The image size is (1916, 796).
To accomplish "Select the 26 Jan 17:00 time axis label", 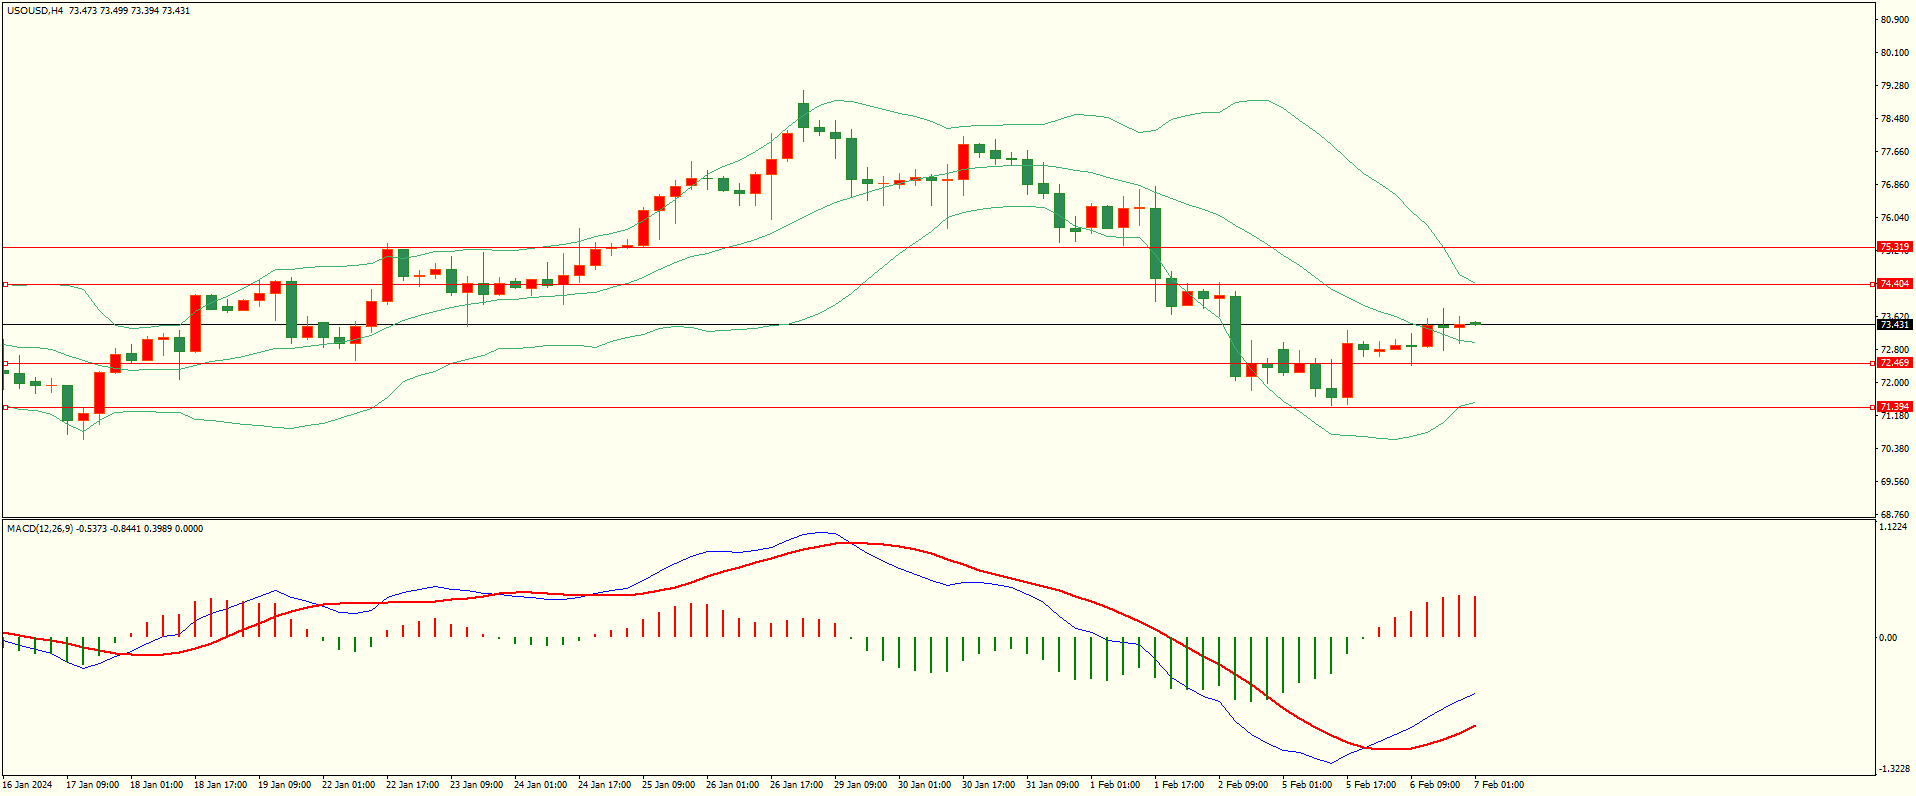I will point(796,785).
